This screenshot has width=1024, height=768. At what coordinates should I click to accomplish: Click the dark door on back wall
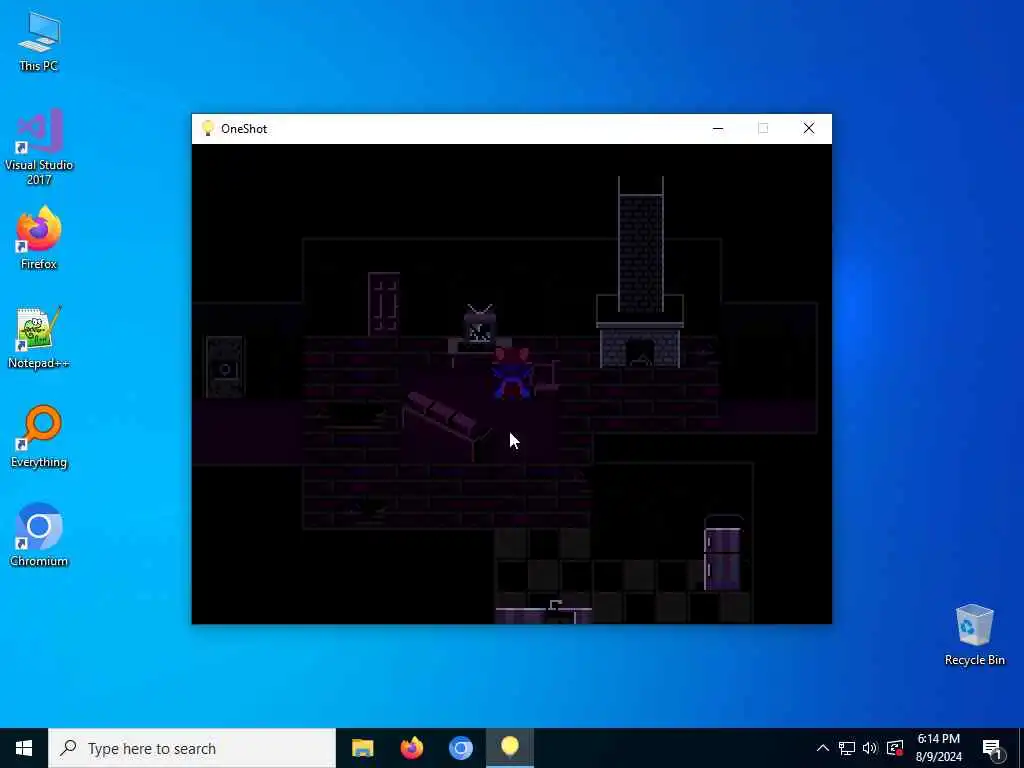384,304
